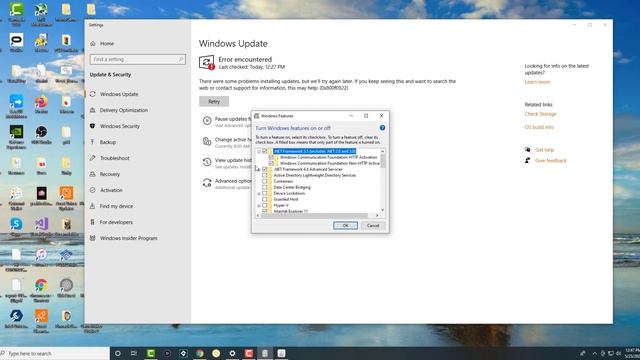The width and height of the screenshot is (640, 360).
Task: Click the Change active hours icon
Action: 207,141
